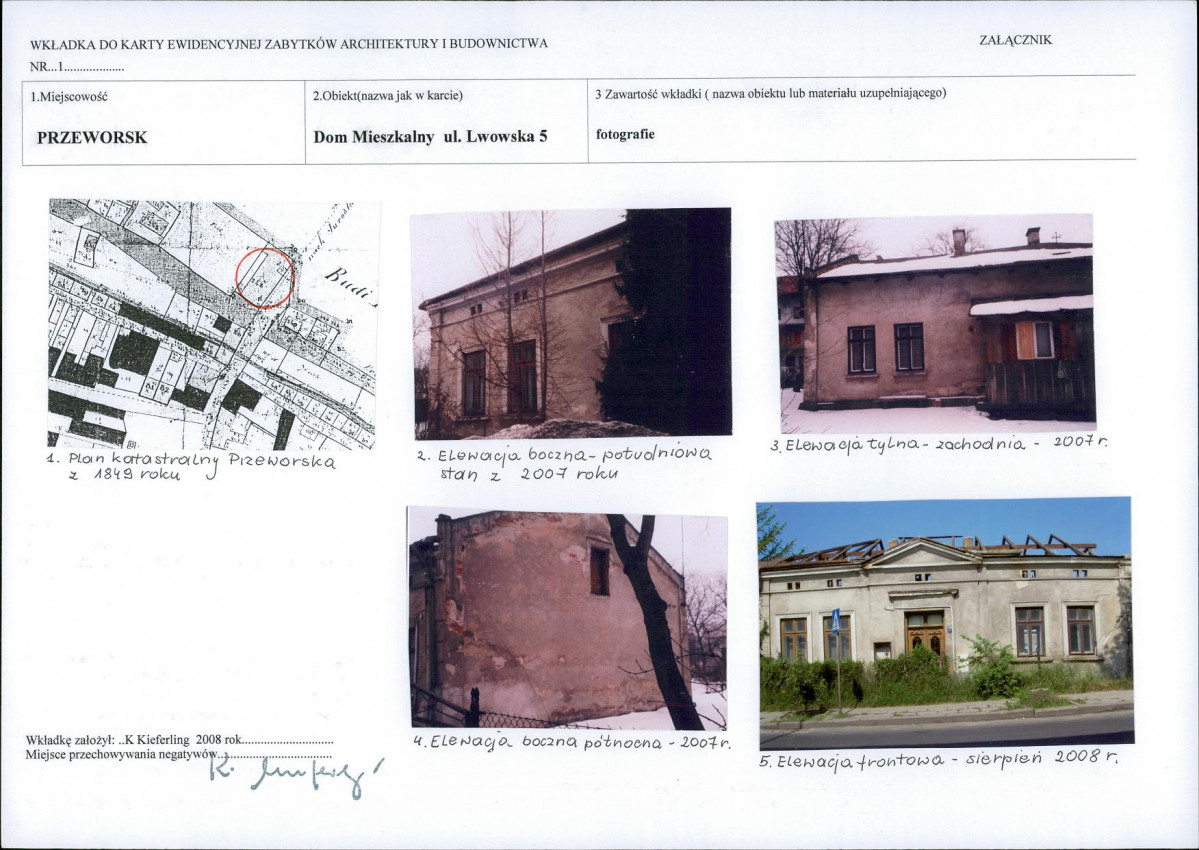Click the red circle on the map
1199x850 pixels.
[265, 278]
